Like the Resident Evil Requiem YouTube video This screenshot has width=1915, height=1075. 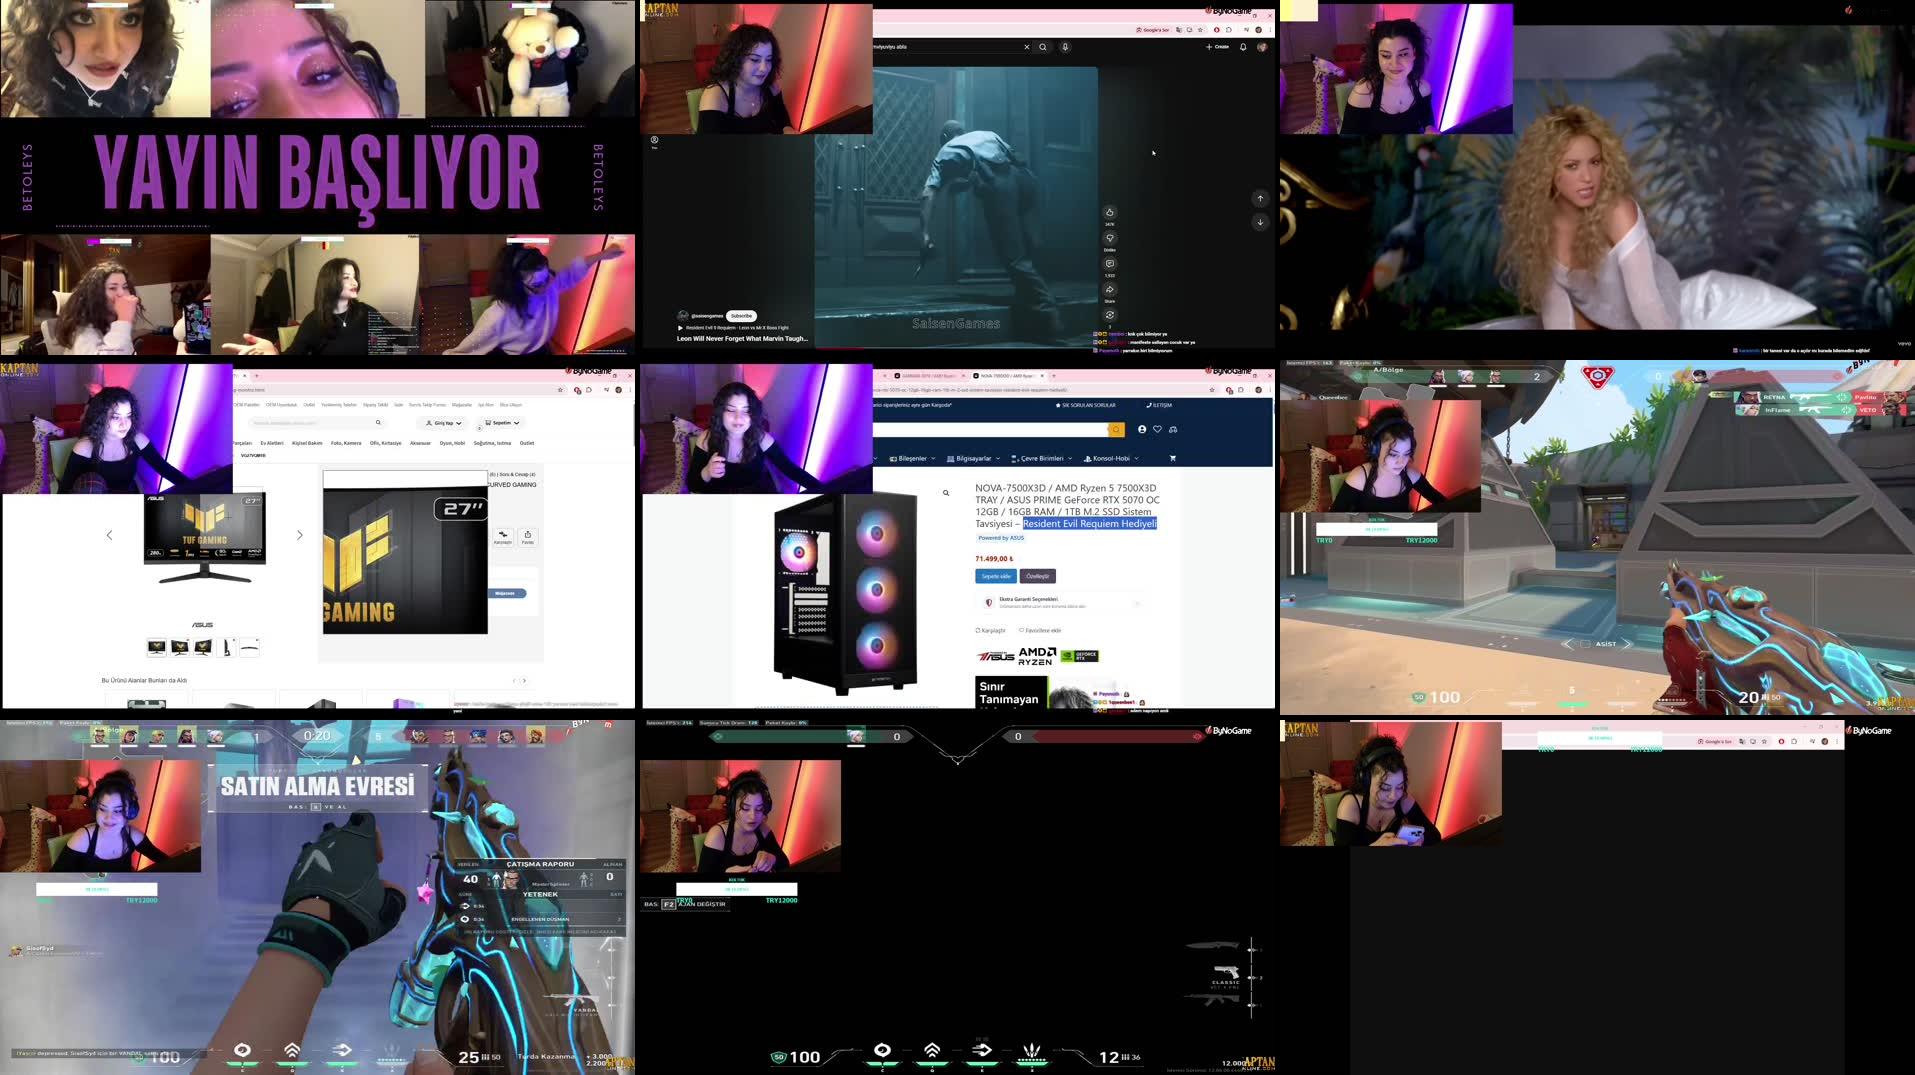point(1110,213)
